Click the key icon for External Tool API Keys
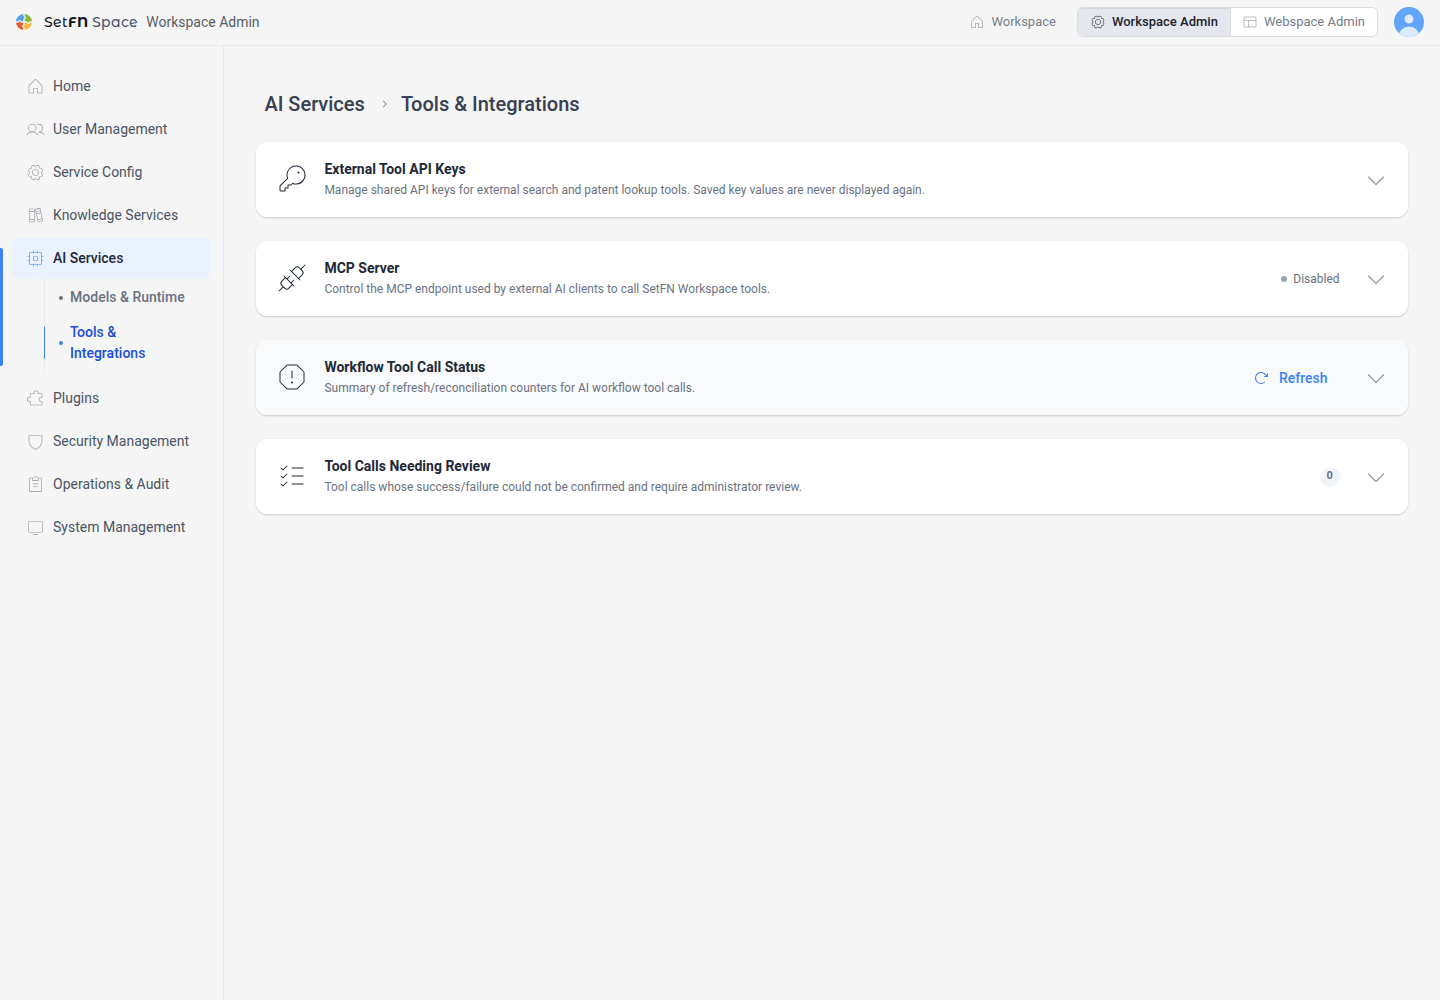Image resolution: width=1440 pixels, height=1000 pixels. coord(292,179)
